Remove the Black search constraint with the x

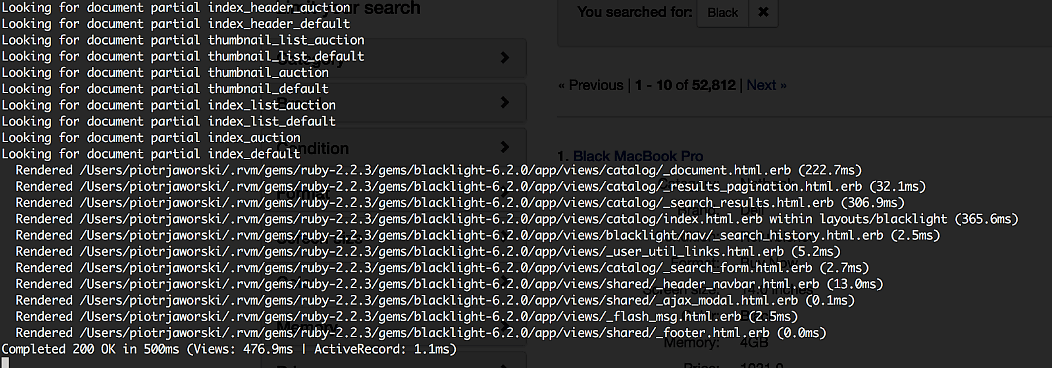tap(763, 13)
